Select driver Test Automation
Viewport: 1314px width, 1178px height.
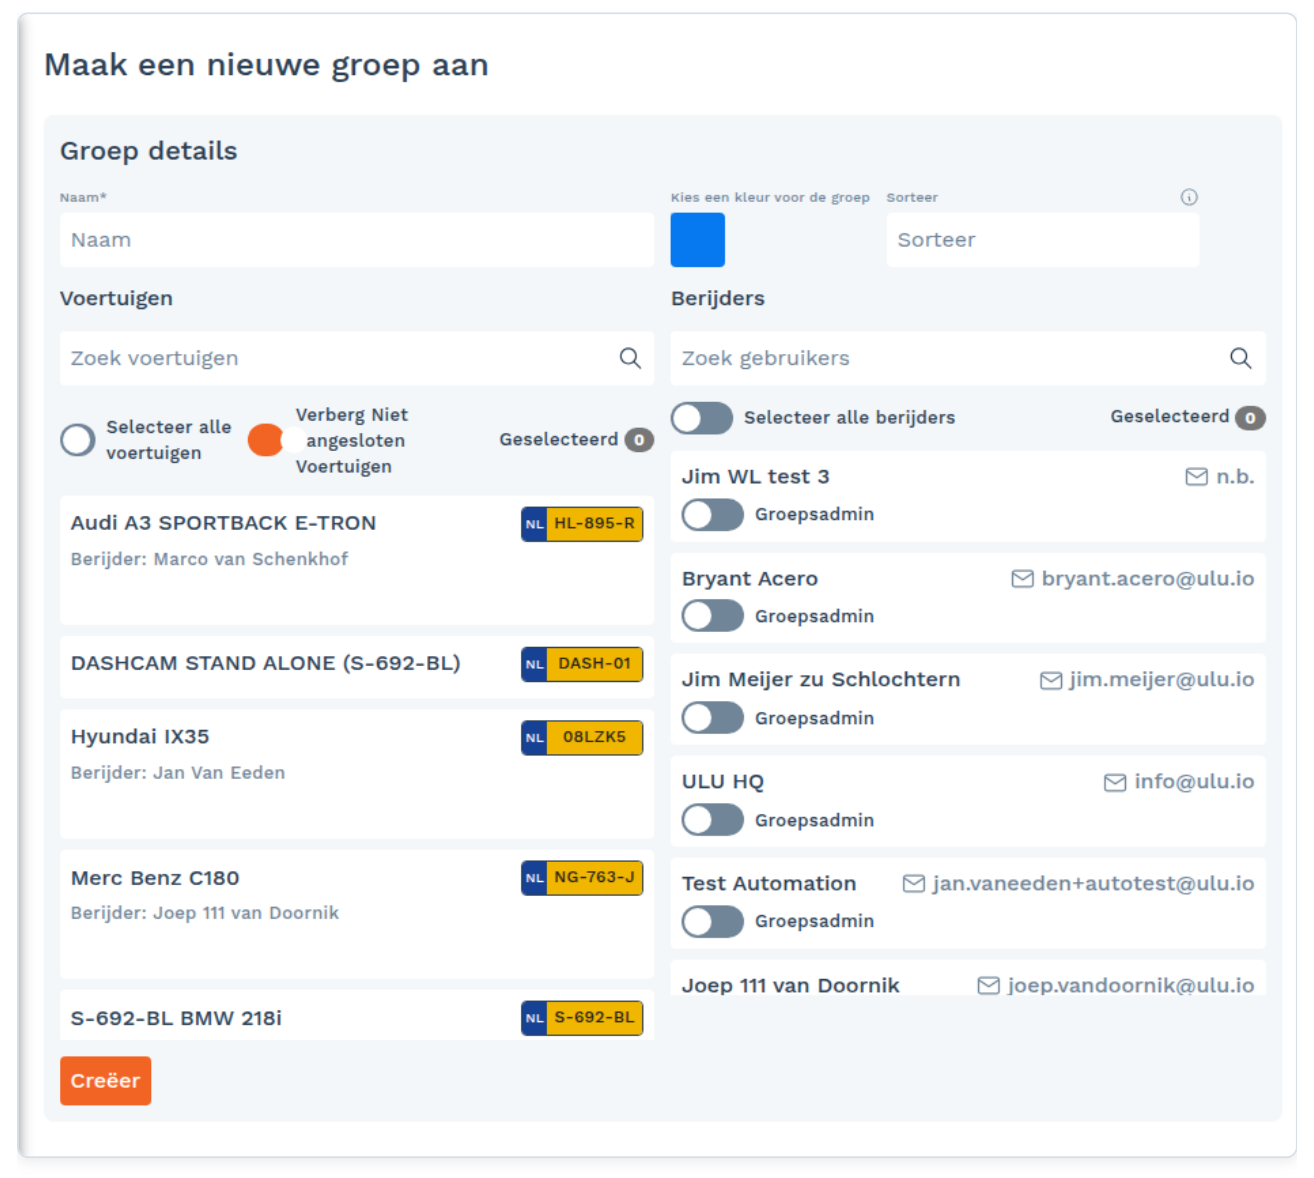968,903
